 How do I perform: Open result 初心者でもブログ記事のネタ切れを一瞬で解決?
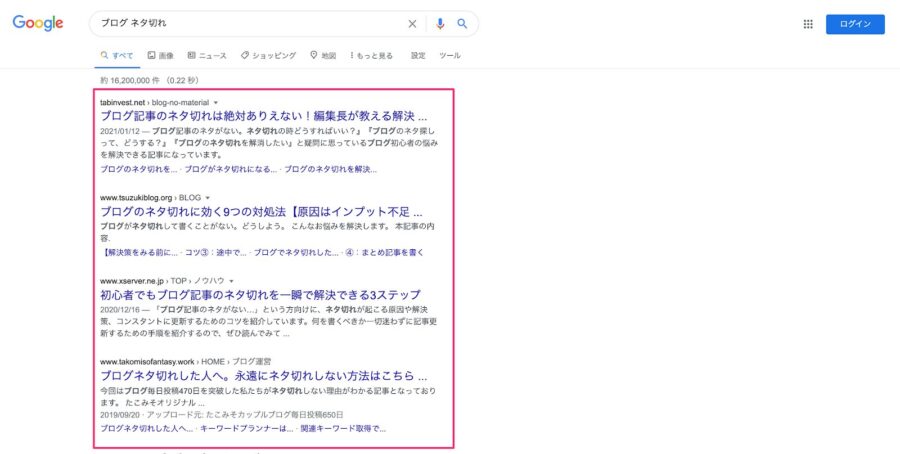click(x=260, y=295)
